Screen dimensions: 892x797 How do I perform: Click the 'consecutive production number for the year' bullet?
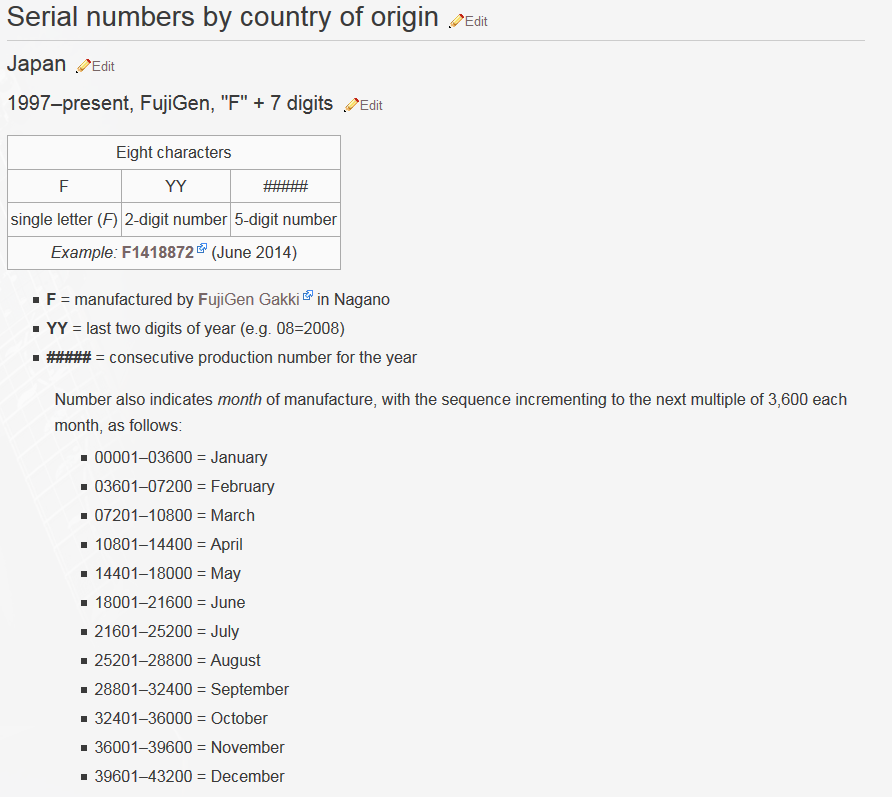pos(232,357)
